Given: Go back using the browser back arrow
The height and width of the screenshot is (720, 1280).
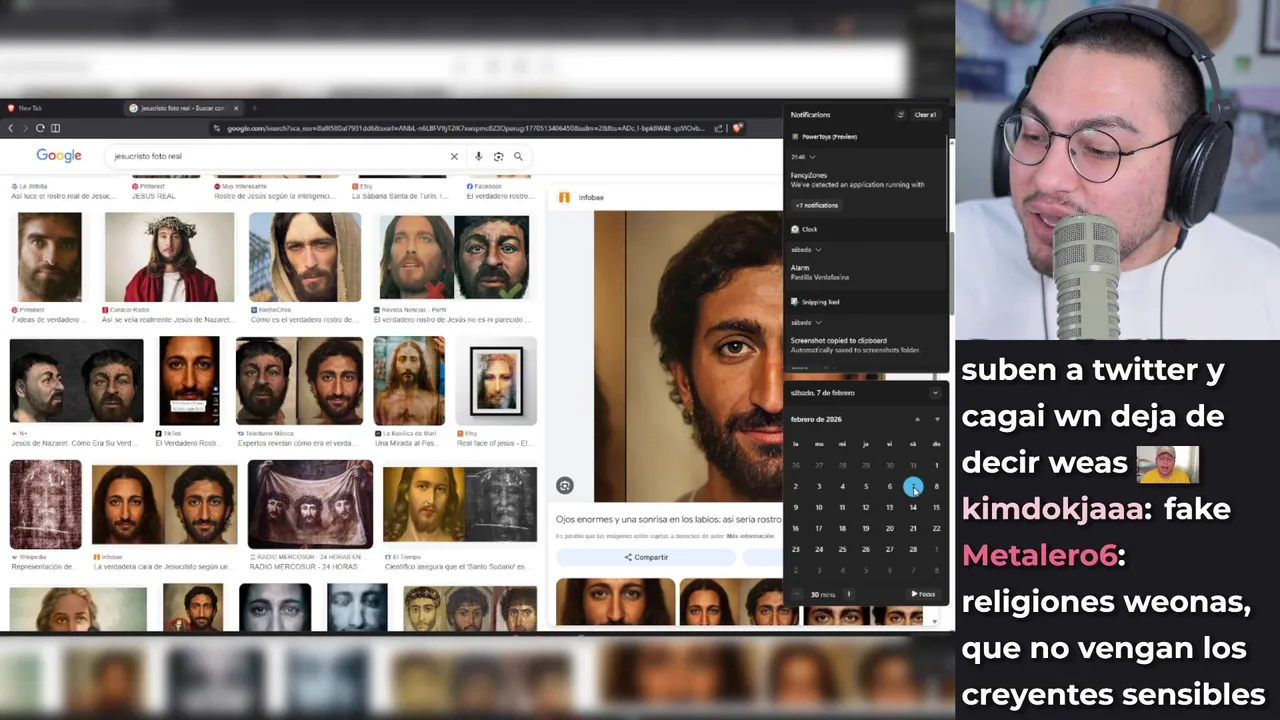Looking at the screenshot, I should click(11, 128).
